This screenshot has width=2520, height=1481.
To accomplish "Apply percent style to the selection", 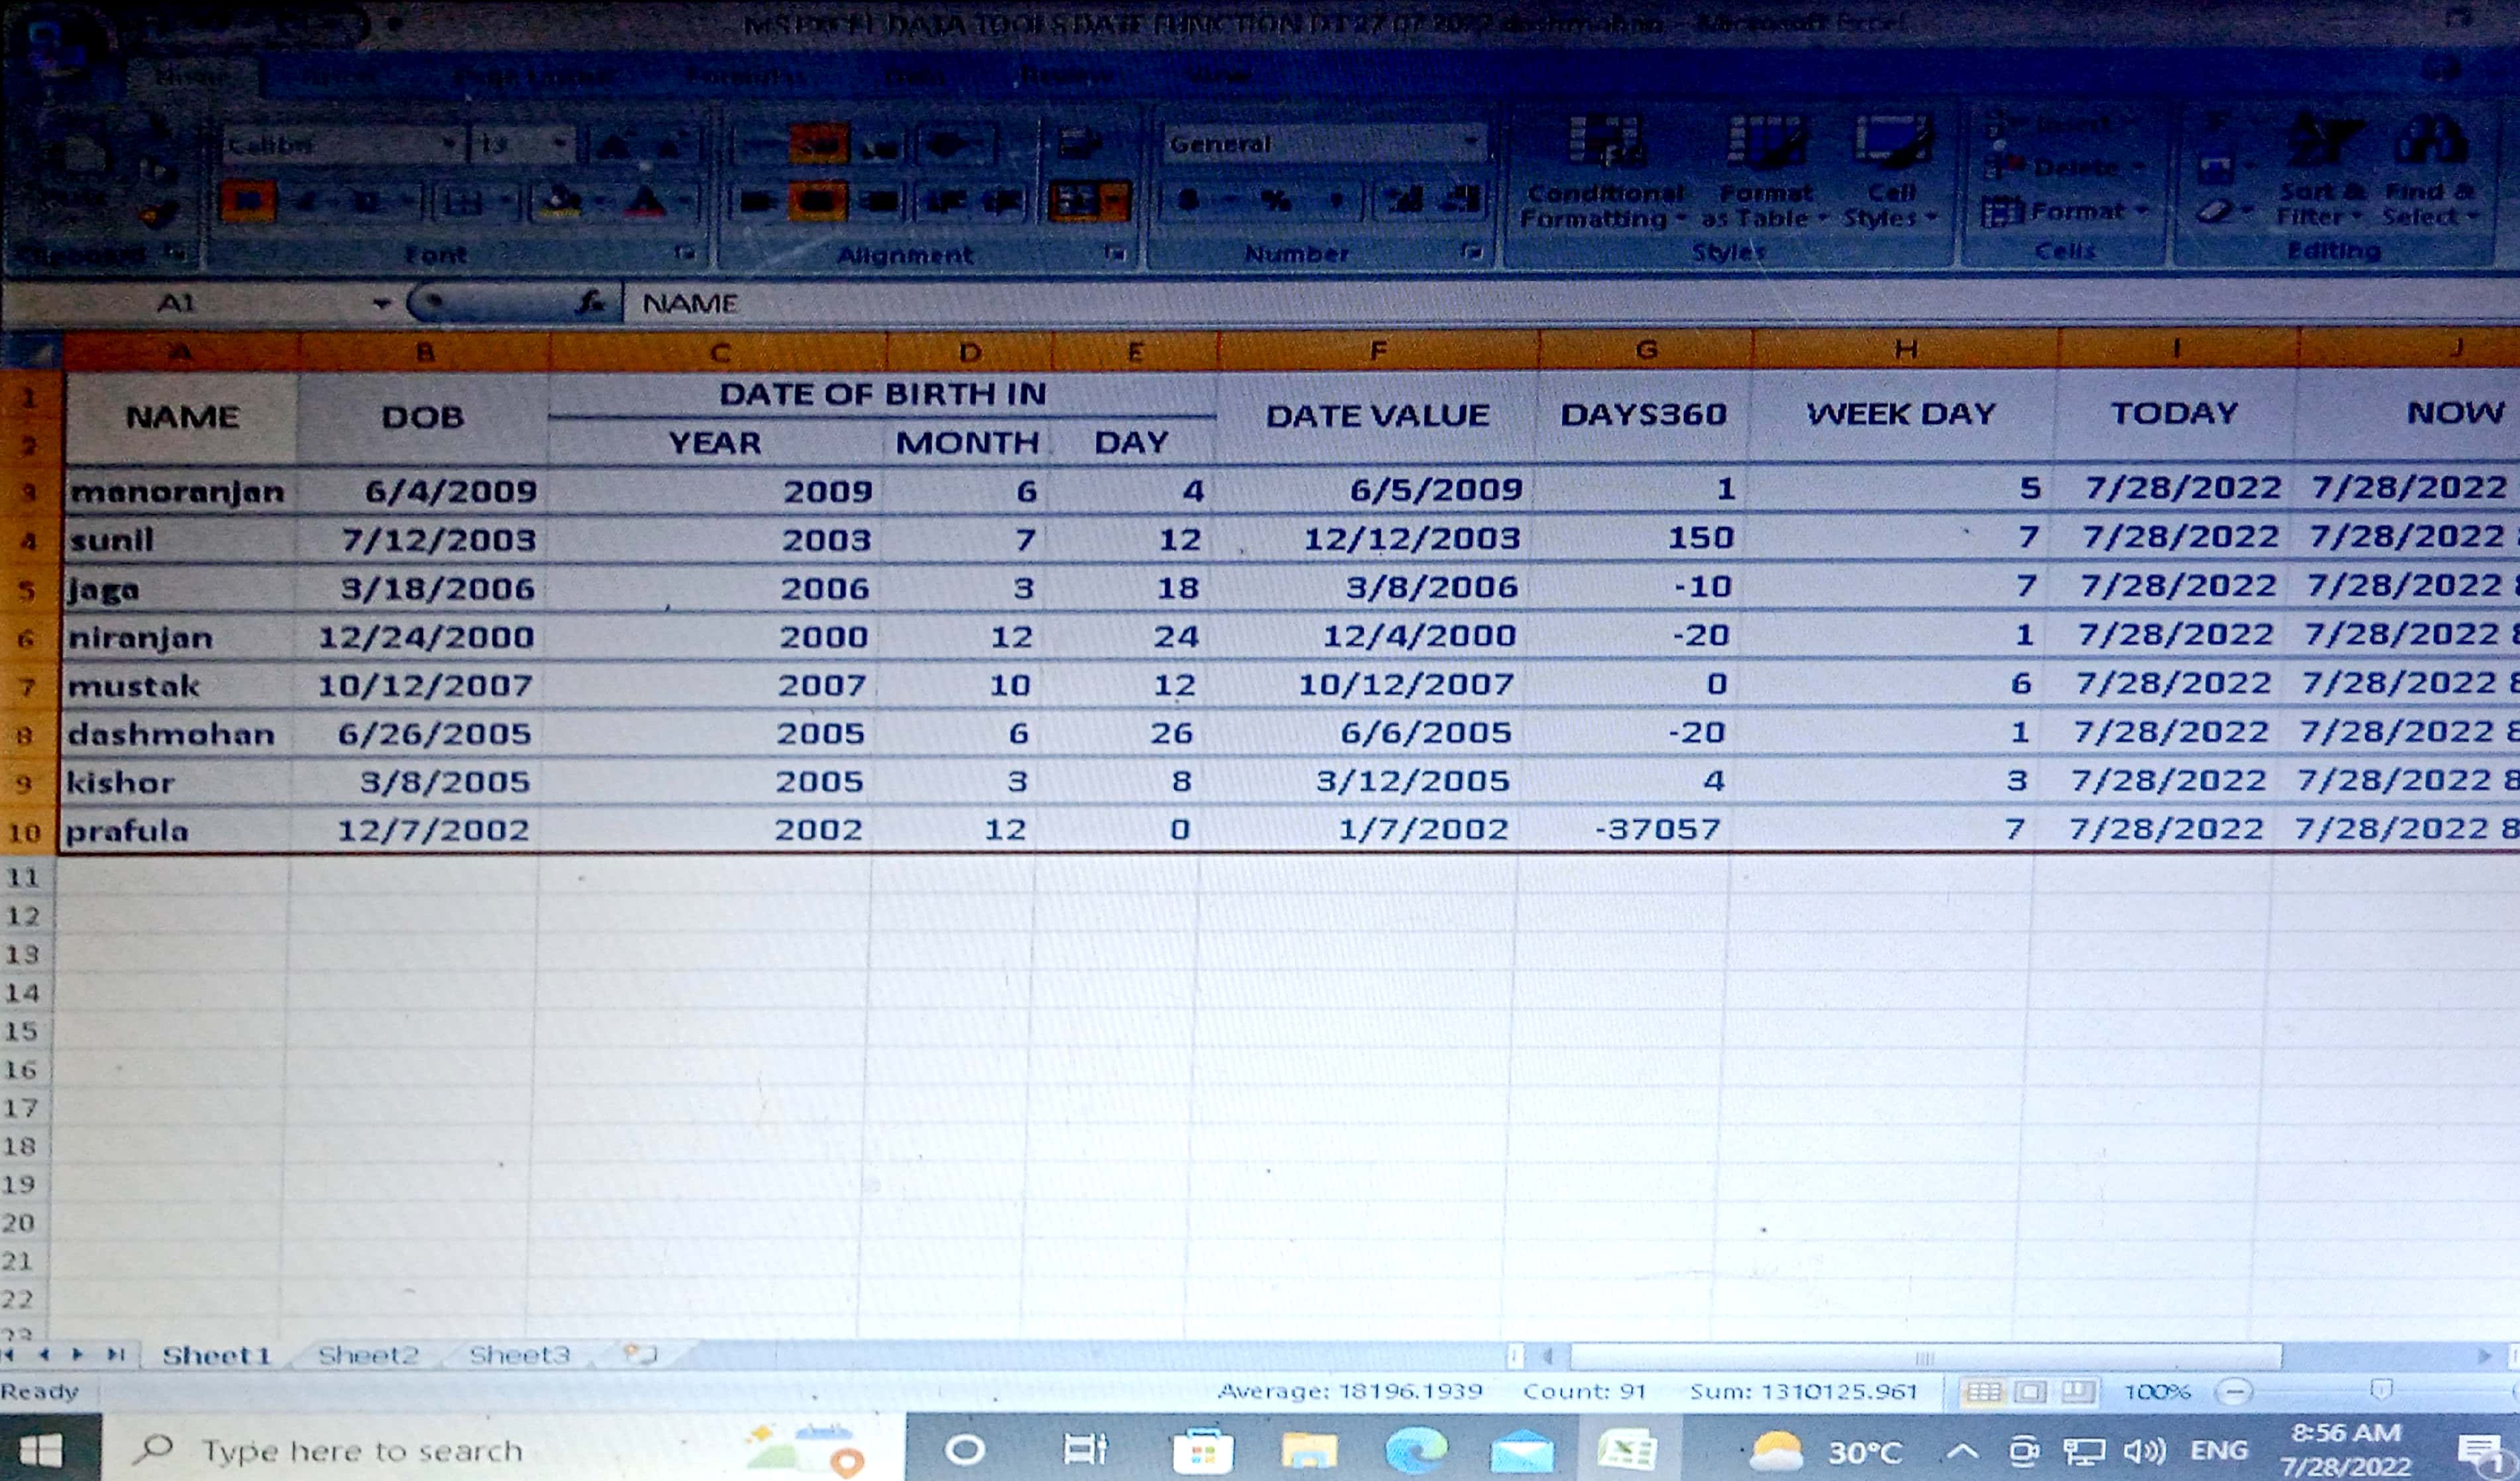I will pyautogui.click(x=1275, y=201).
